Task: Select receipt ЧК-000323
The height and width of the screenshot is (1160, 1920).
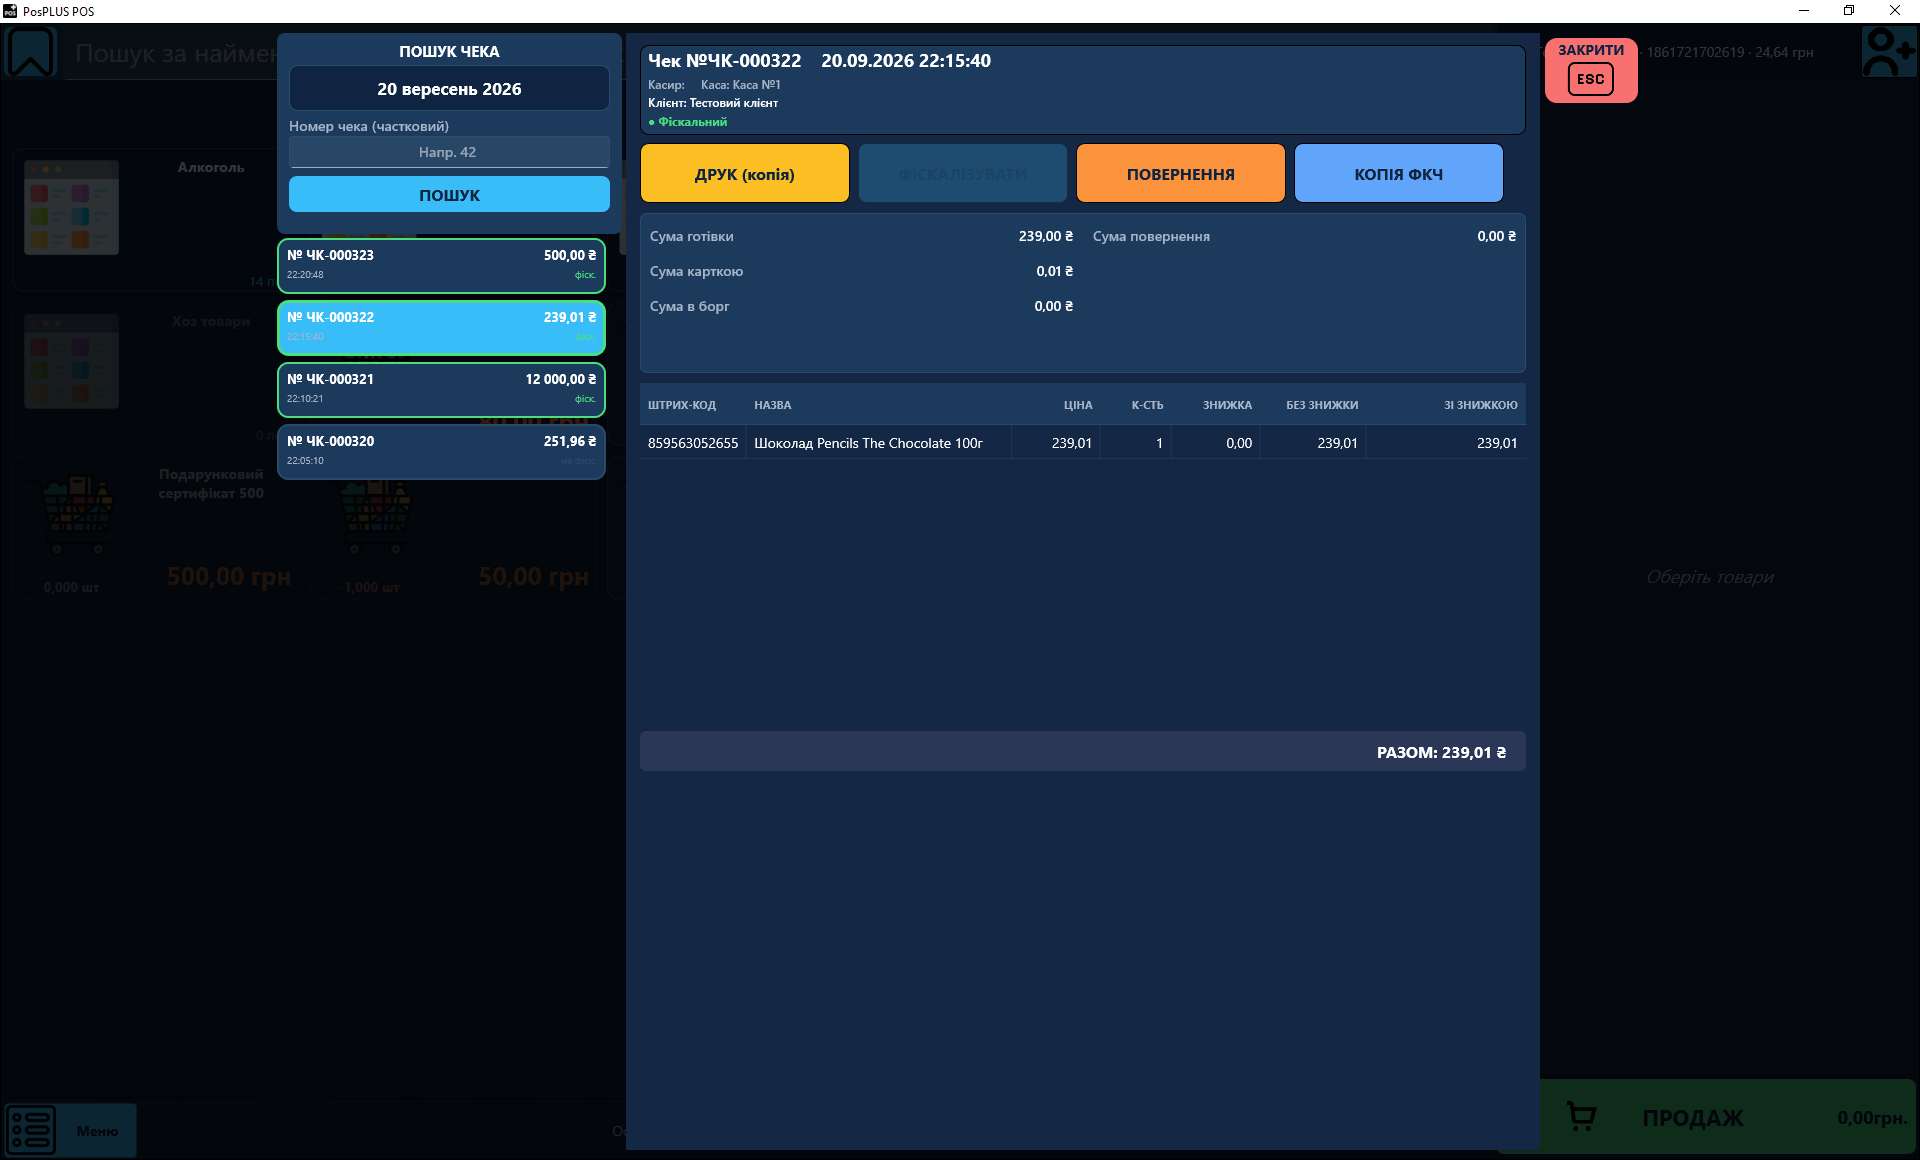Action: pos(441,265)
